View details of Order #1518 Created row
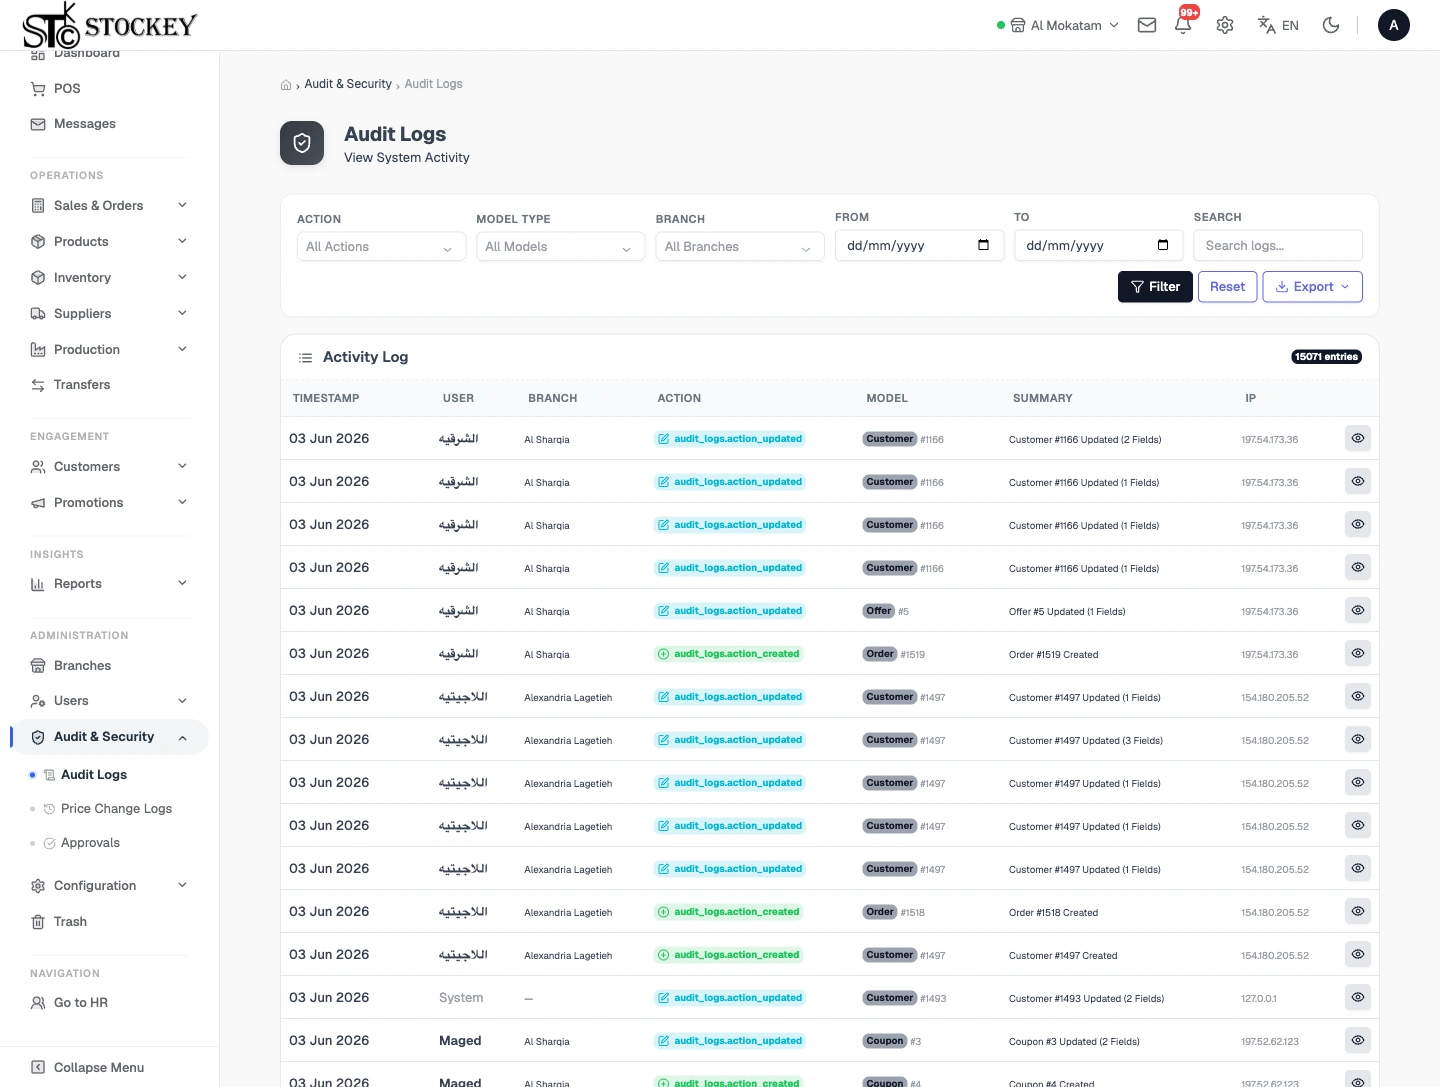Image resolution: width=1440 pixels, height=1087 pixels. tap(1358, 911)
